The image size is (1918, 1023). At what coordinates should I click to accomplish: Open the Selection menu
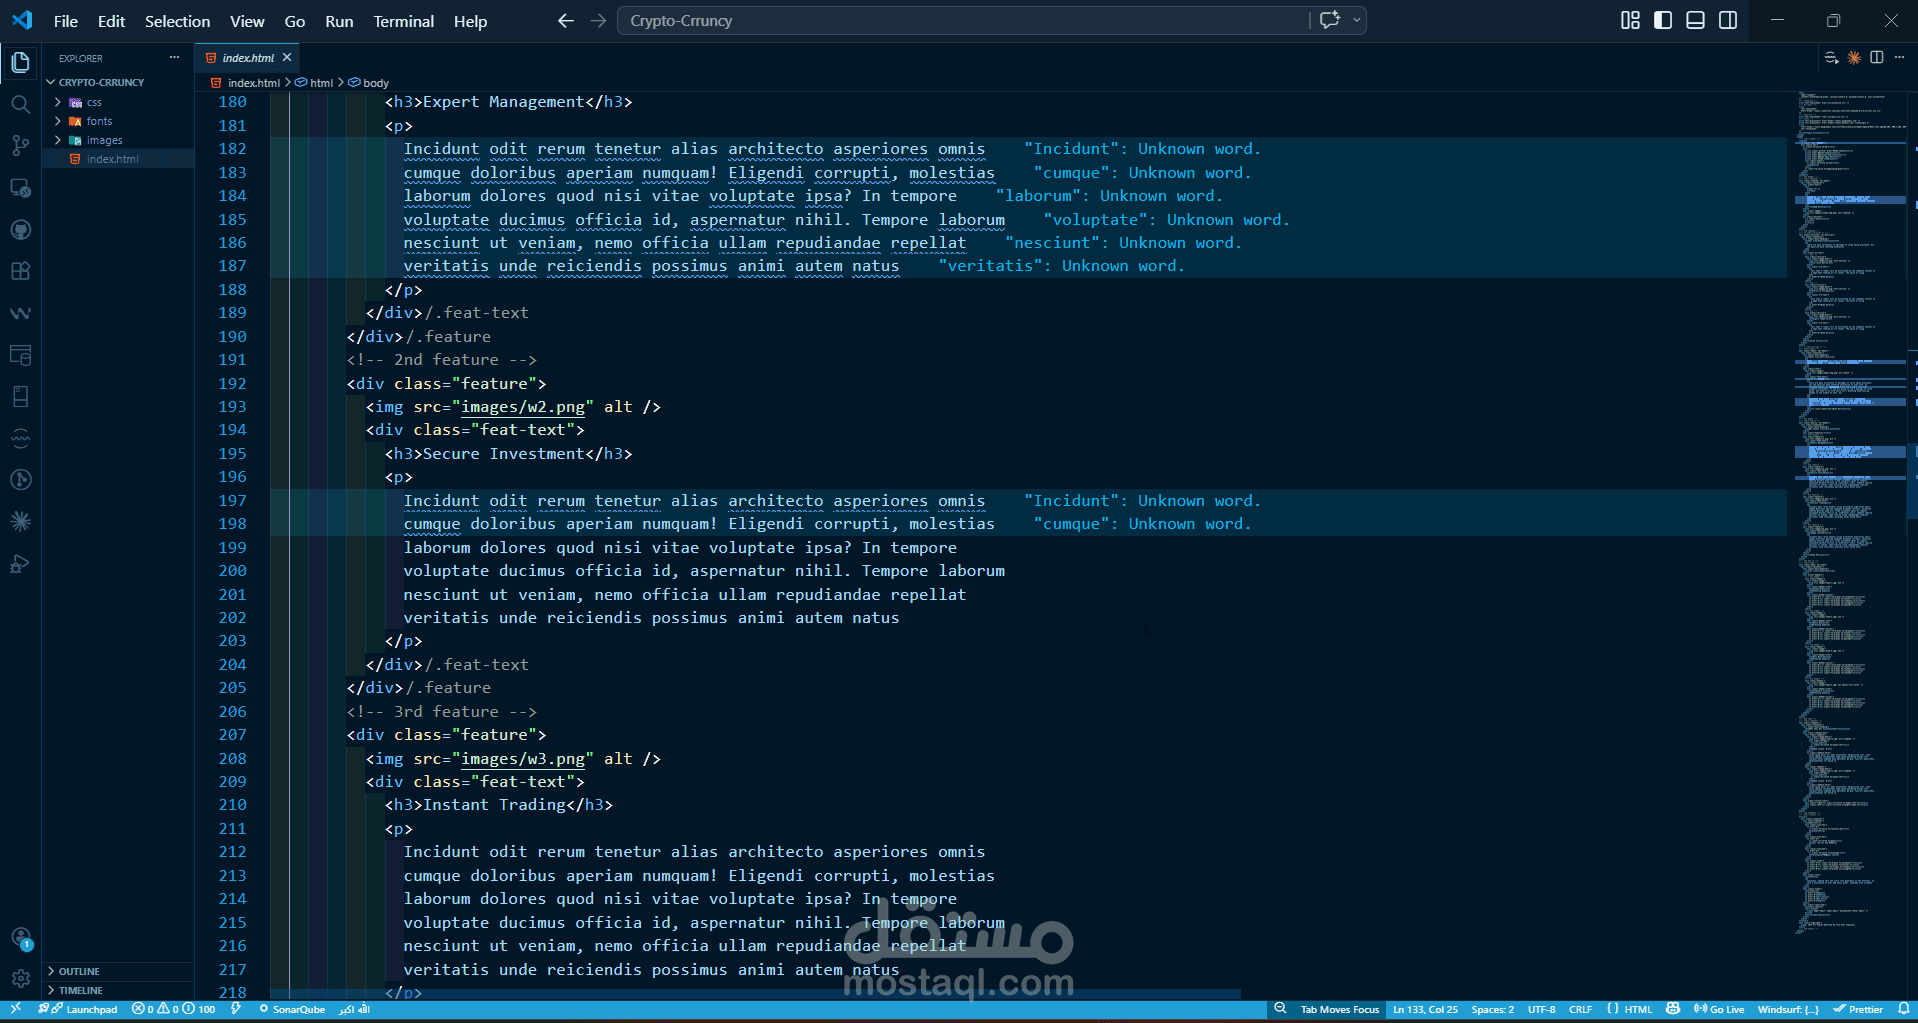(x=177, y=21)
